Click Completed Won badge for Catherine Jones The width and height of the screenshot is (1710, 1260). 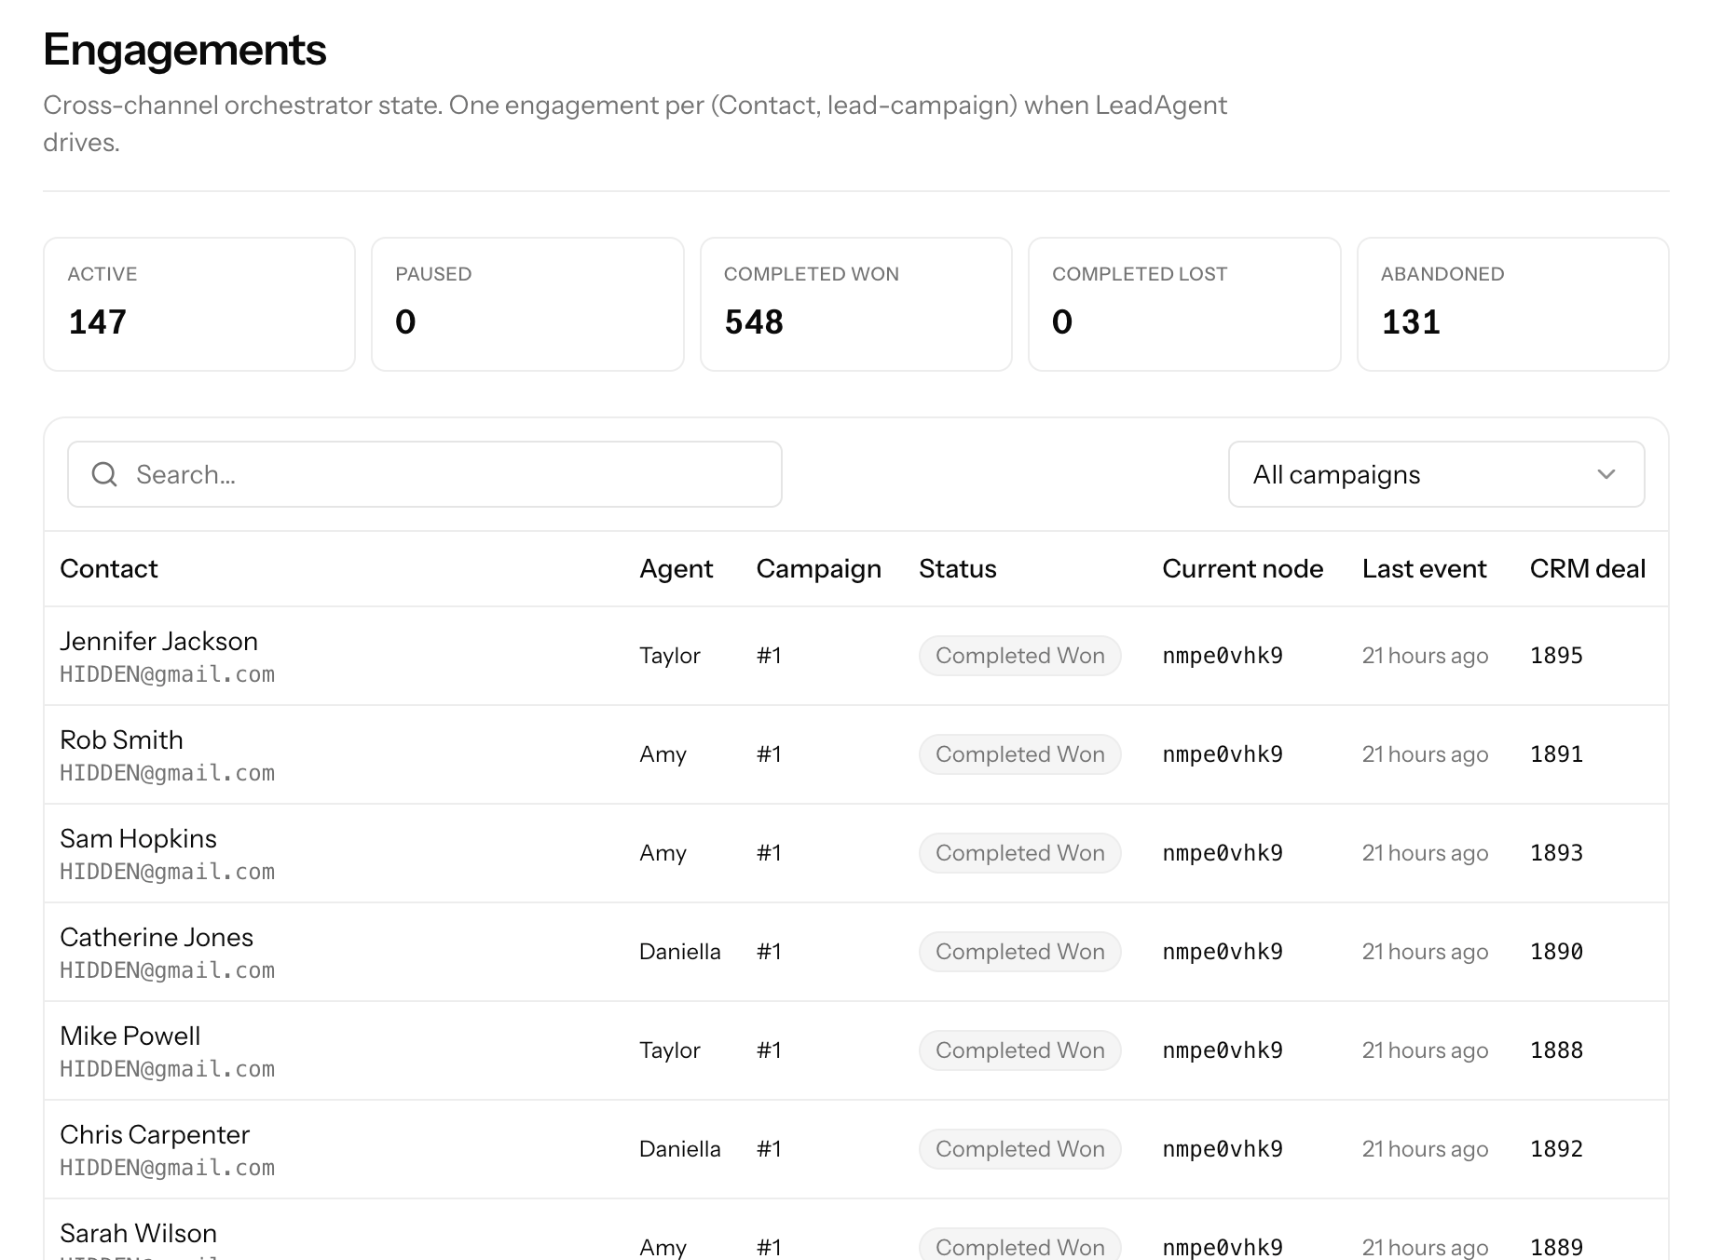[1020, 952]
